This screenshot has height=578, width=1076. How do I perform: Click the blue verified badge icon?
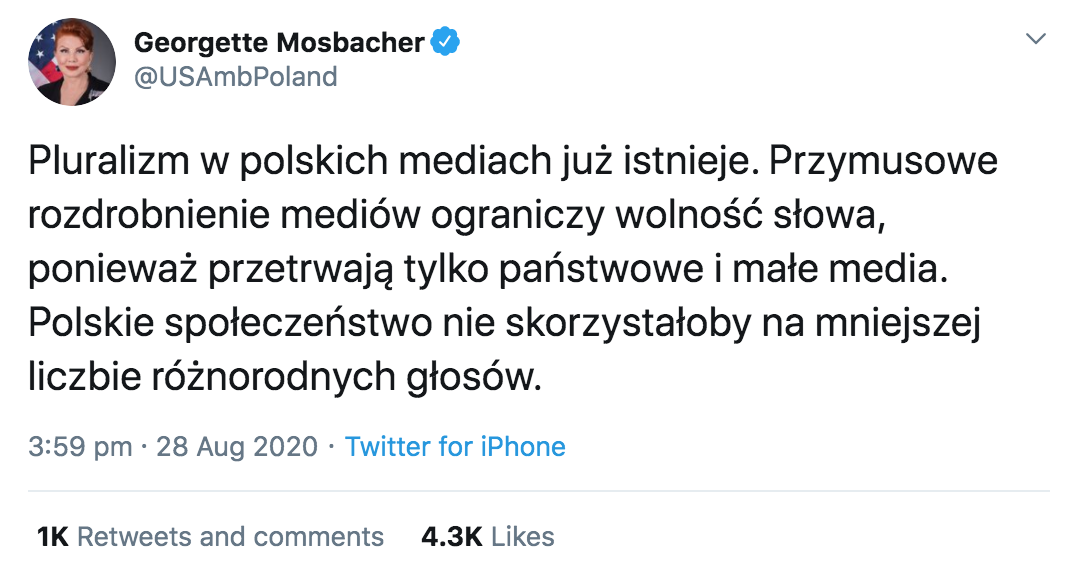[445, 42]
